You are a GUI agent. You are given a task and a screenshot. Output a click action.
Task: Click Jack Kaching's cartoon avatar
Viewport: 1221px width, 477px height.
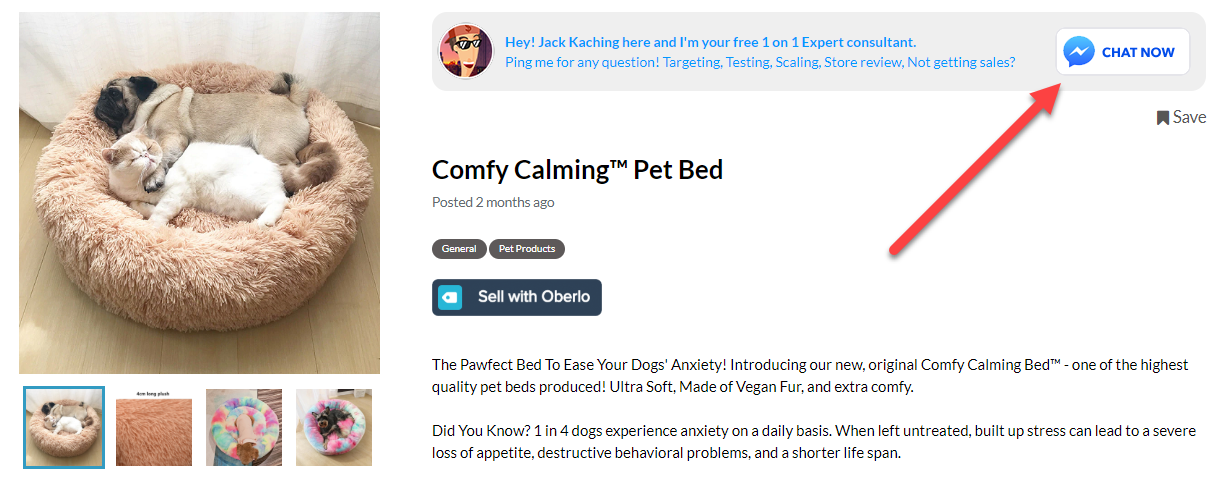[x=466, y=51]
